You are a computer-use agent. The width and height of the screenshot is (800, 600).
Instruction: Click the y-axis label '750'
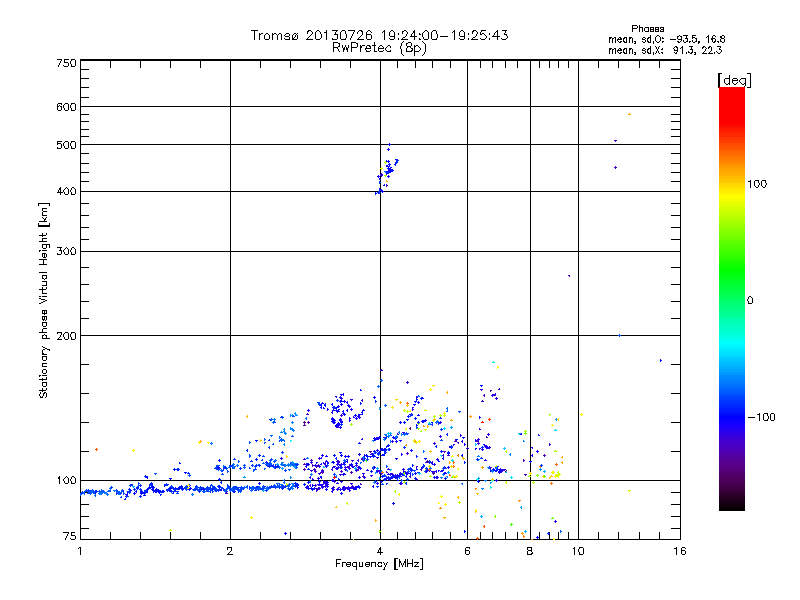point(66,63)
